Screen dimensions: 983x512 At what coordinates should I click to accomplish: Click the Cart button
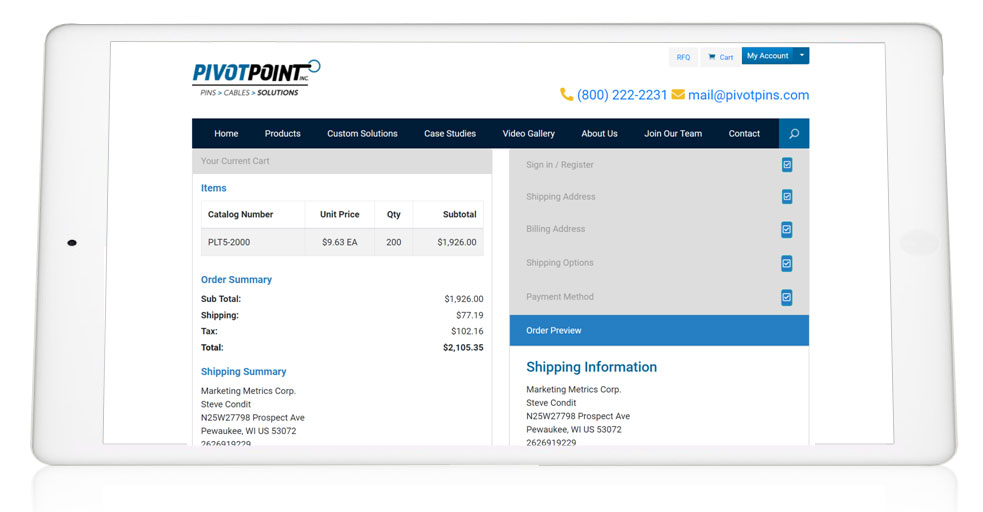pyautogui.click(x=720, y=57)
